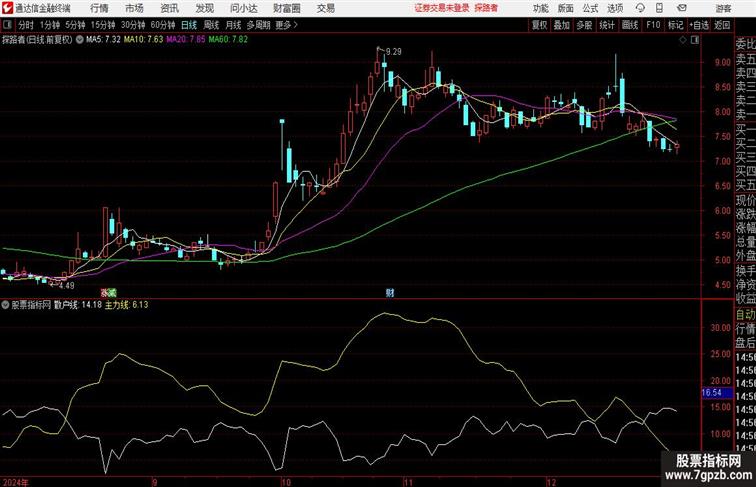Switch to the 15分钟 period

tap(103, 25)
